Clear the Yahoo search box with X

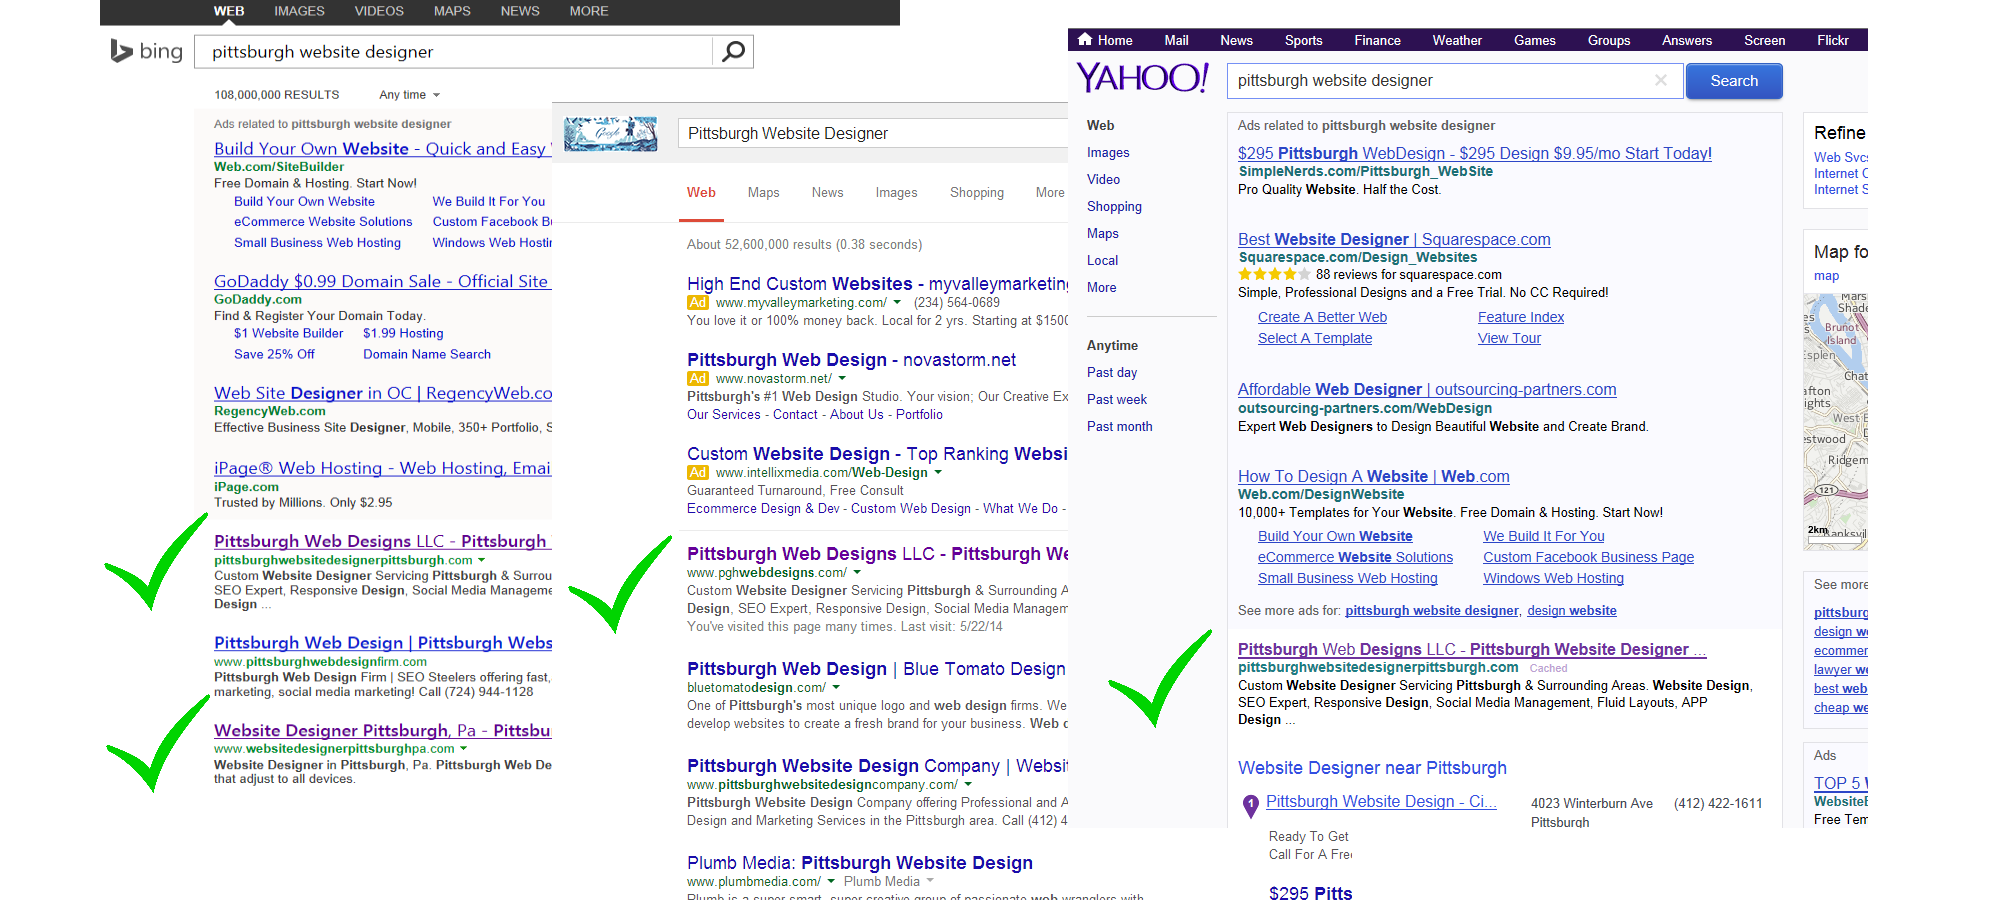click(x=1661, y=80)
